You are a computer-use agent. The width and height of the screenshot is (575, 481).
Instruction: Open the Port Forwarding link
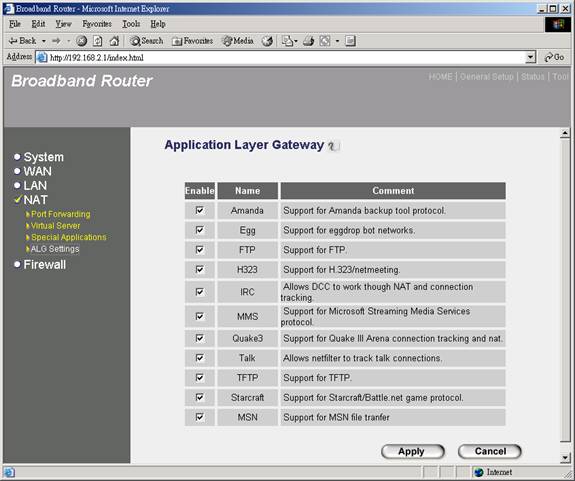click(61, 214)
